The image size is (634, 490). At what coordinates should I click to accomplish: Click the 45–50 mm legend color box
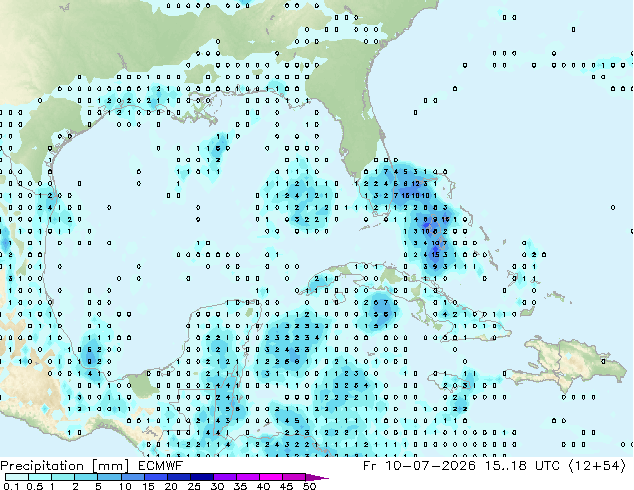coord(294,477)
